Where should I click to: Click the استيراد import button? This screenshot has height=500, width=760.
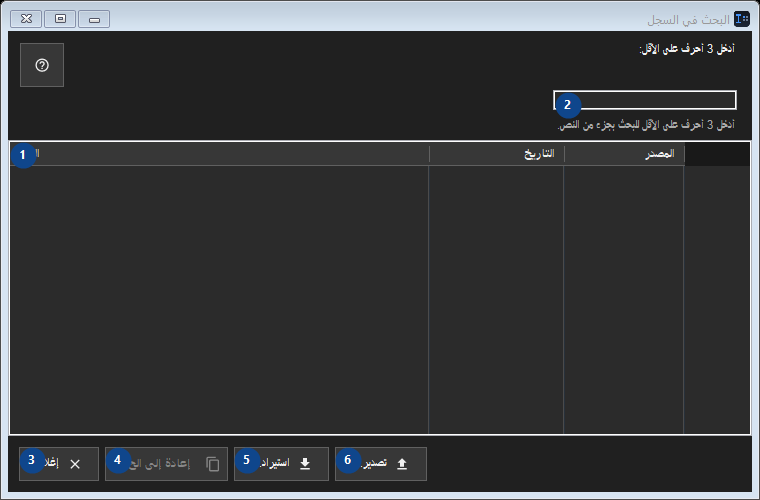coord(281,464)
